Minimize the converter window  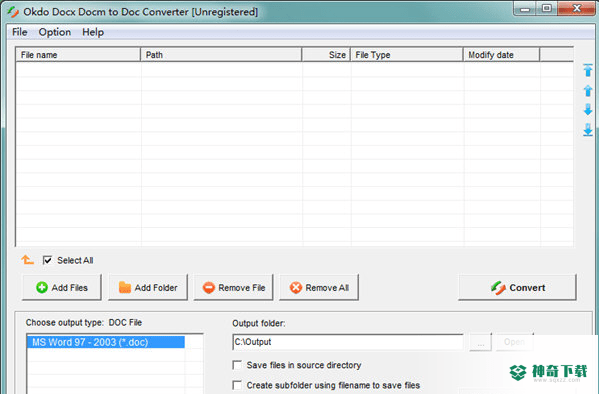tap(525, 8)
